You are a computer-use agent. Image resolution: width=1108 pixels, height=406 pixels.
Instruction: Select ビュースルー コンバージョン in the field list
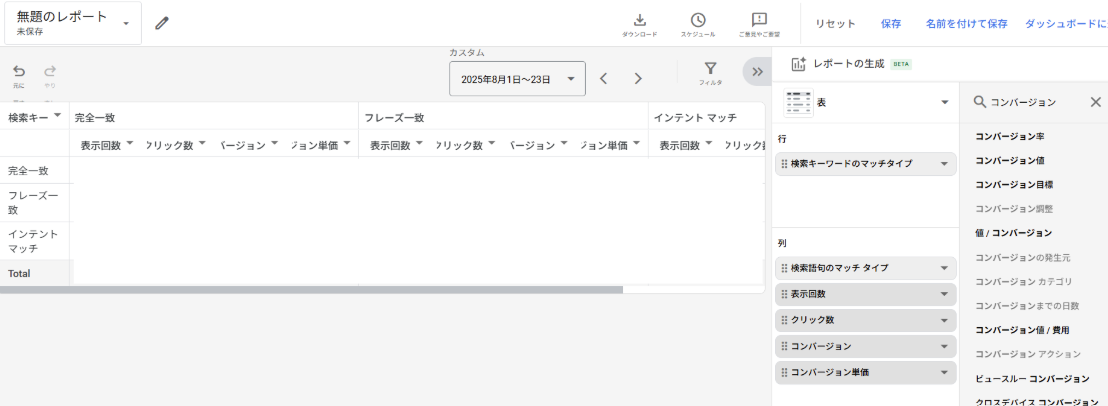click(1032, 379)
